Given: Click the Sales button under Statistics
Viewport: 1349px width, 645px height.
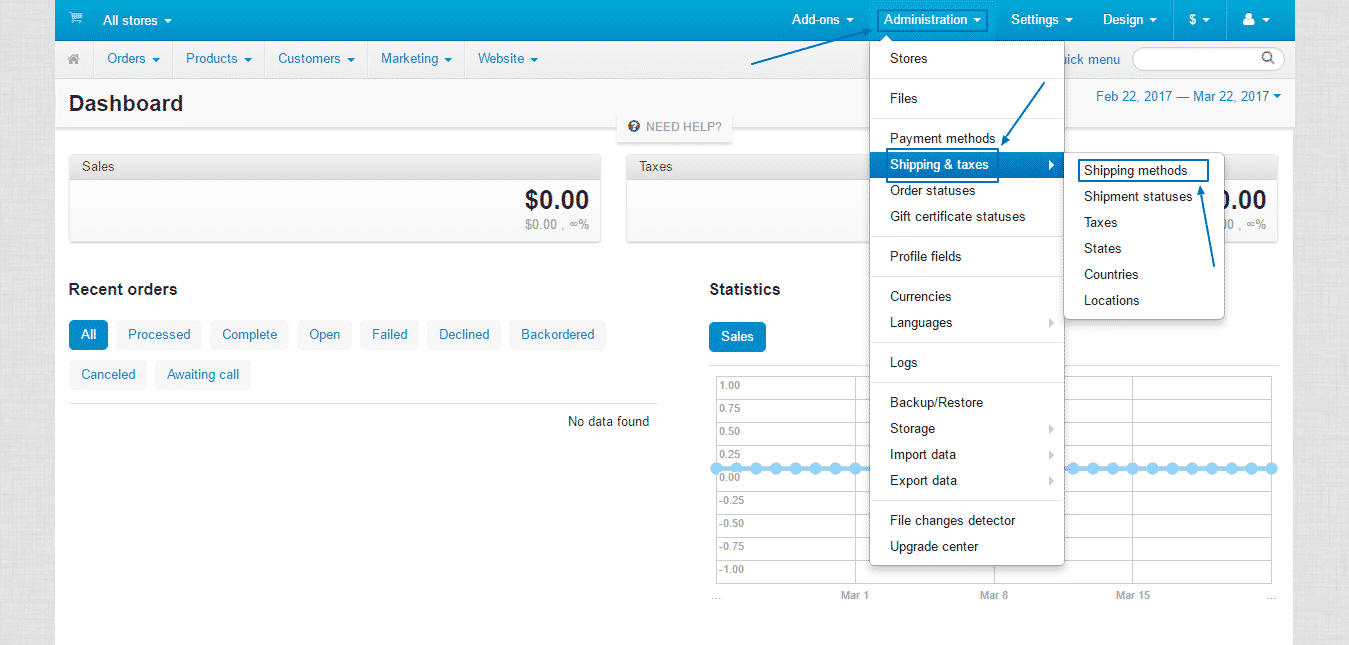Looking at the screenshot, I should [737, 337].
